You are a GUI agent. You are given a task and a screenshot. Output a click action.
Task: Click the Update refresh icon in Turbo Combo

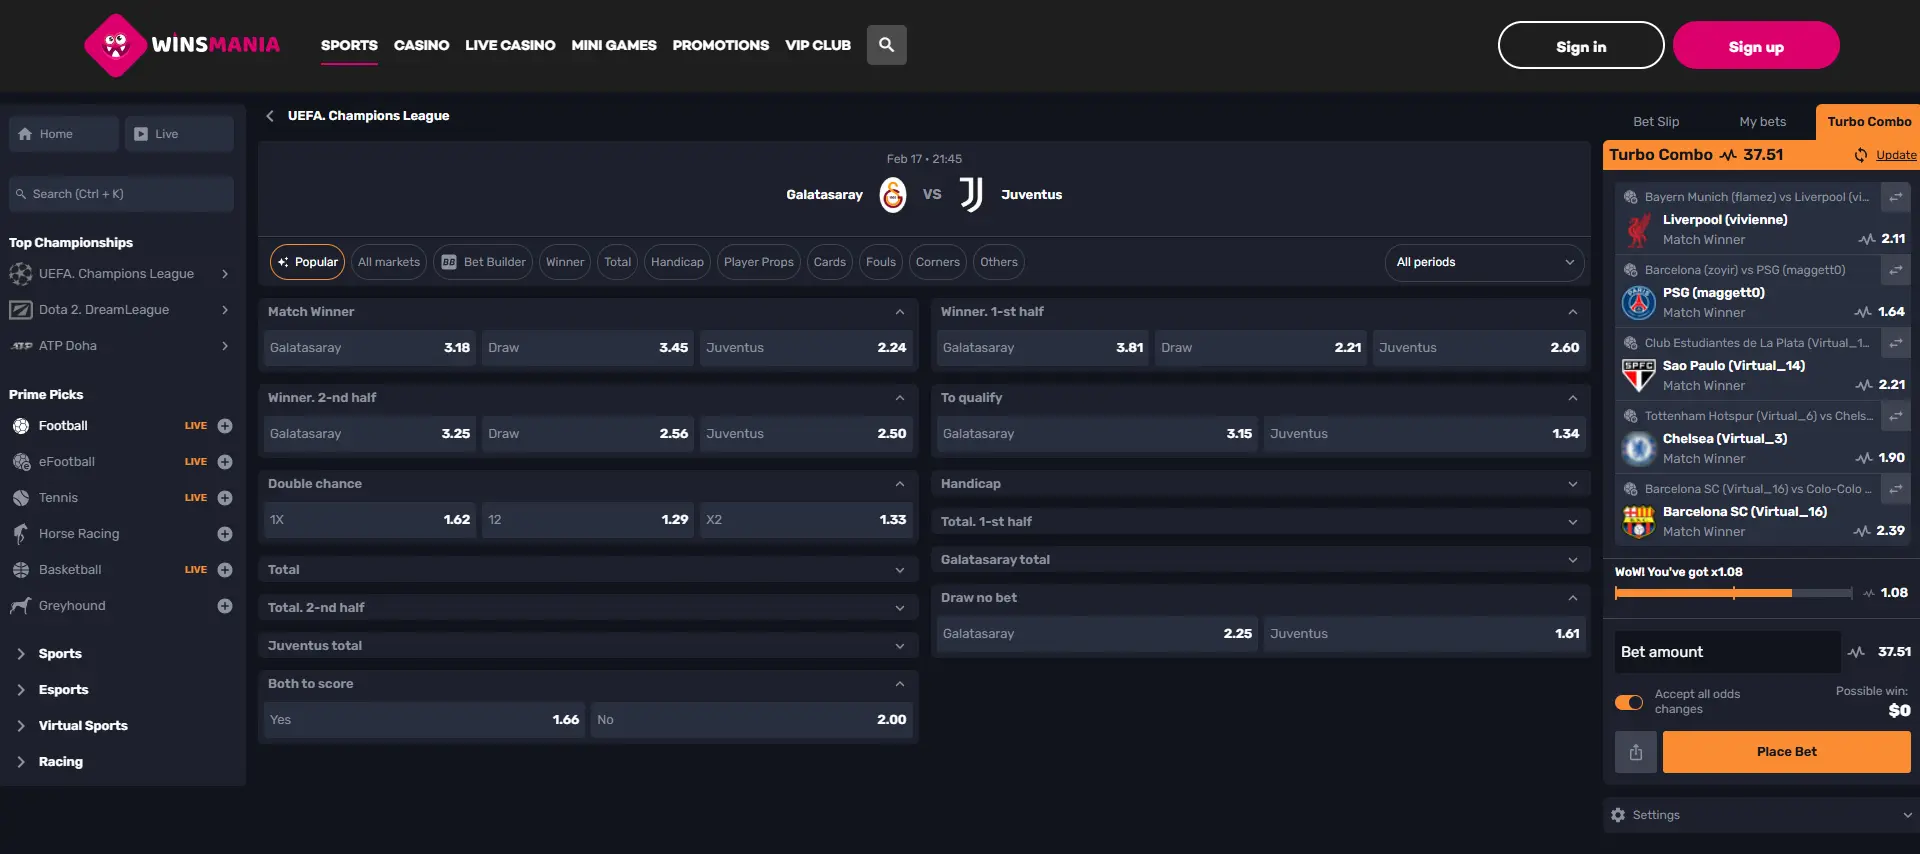click(1861, 155)
